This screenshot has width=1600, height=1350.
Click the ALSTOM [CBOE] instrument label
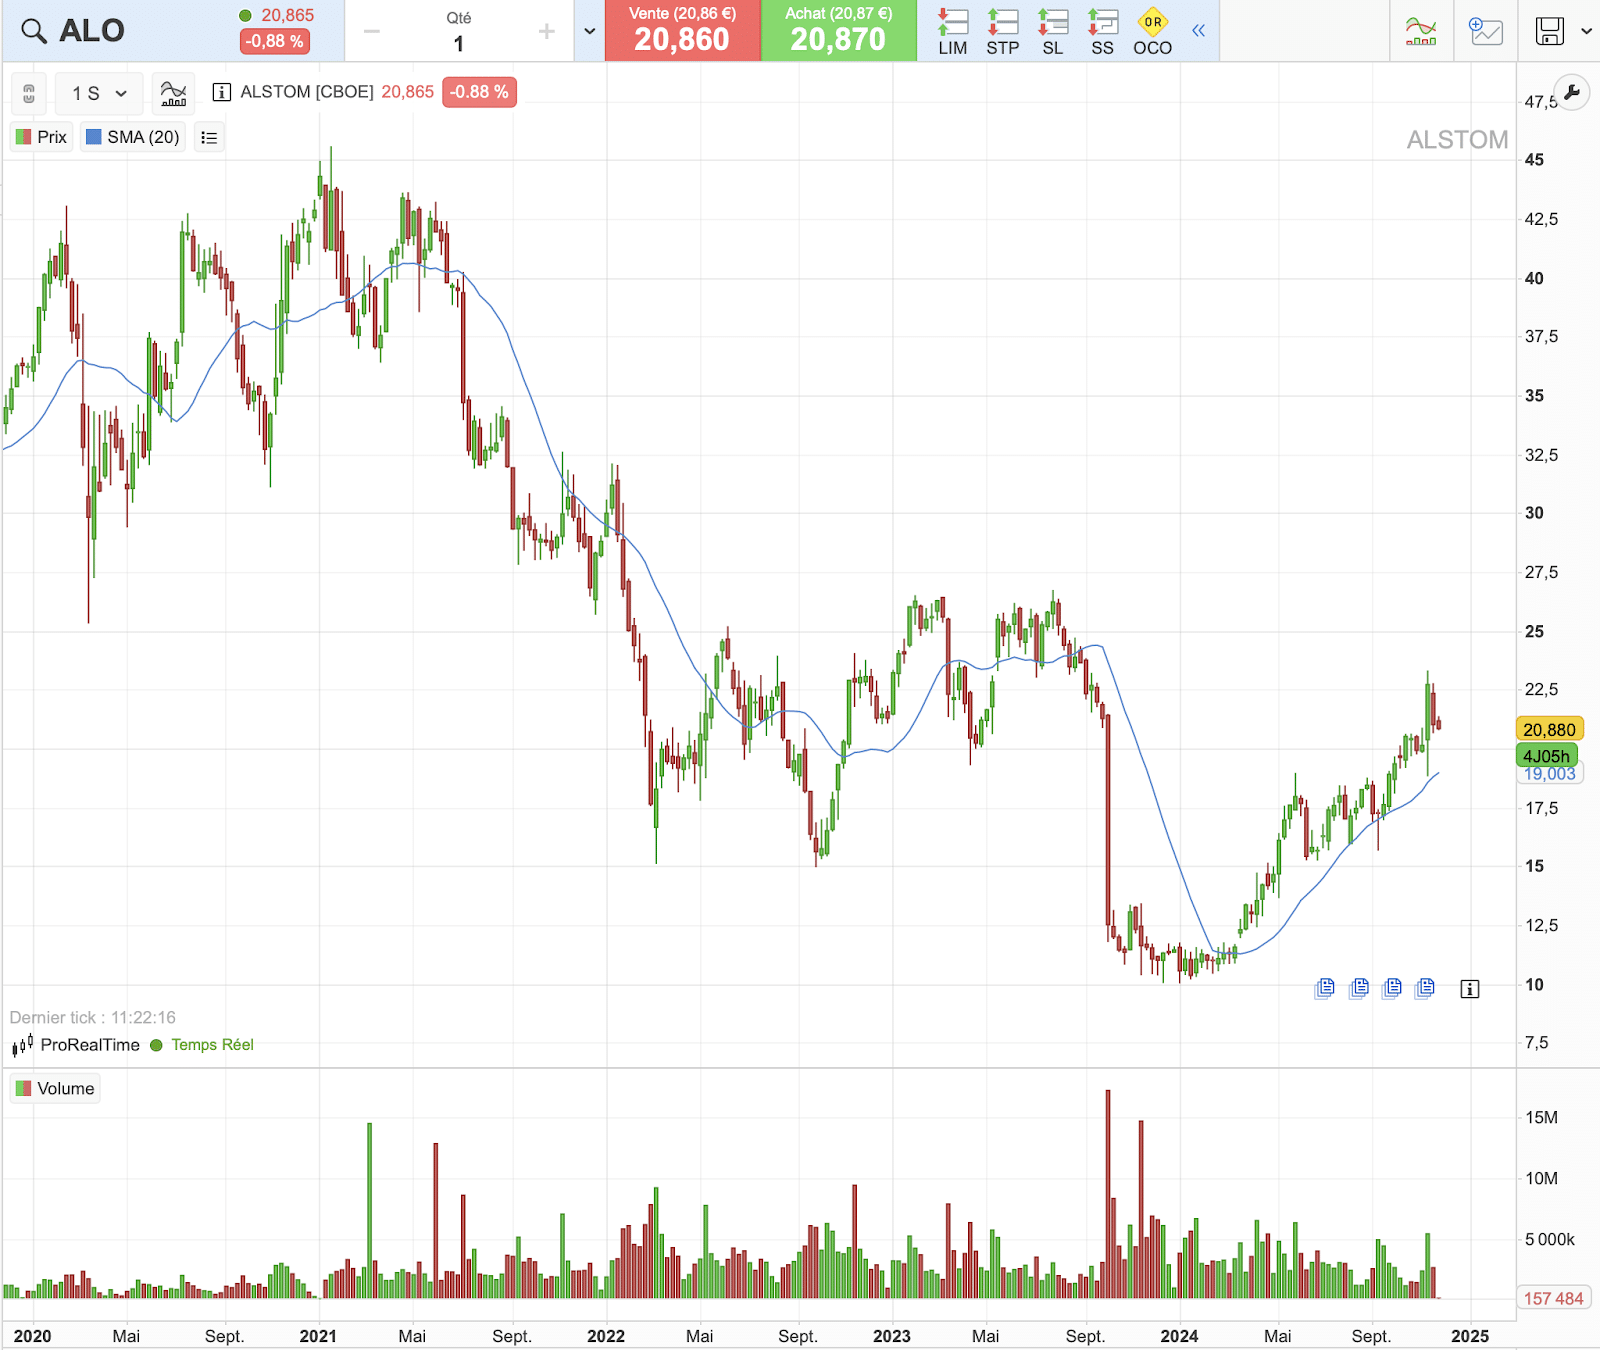pos(307,92)
